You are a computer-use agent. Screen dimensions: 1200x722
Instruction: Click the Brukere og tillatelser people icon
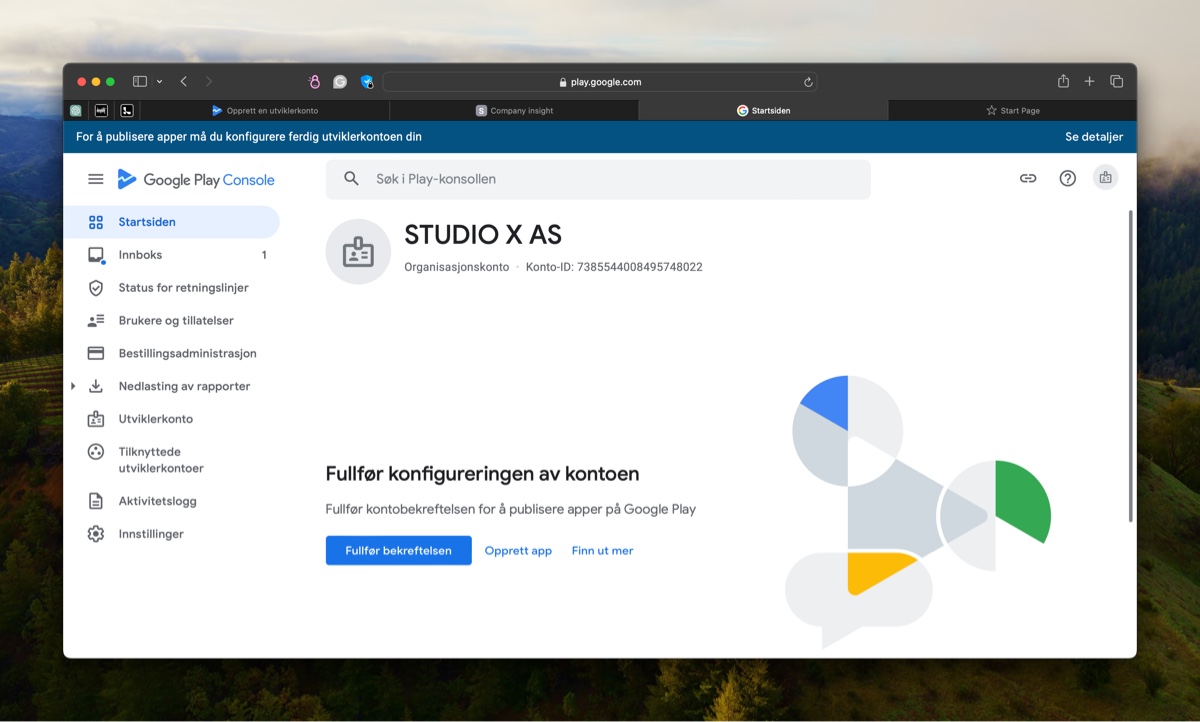96,321
